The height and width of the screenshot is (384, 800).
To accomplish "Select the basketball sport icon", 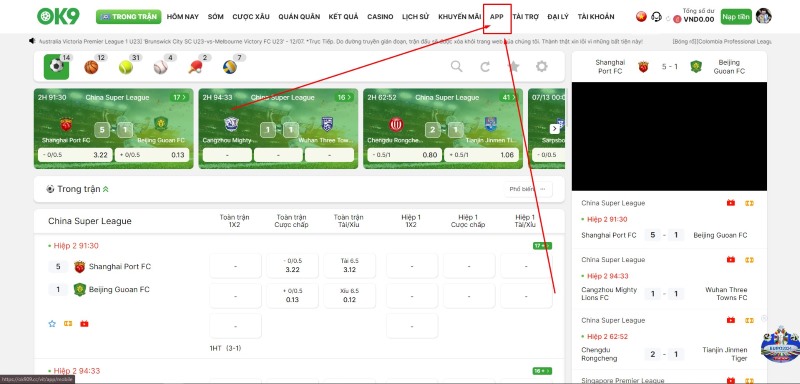I will pos(91,67).
